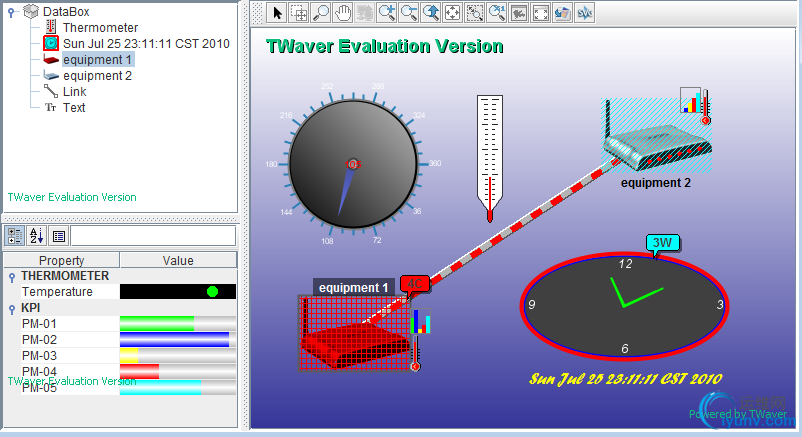Click the zoom-back up-arrow magnifier icon
This screenshot has height=437, width=802.
pyautogui.click(x=431, y=13)
